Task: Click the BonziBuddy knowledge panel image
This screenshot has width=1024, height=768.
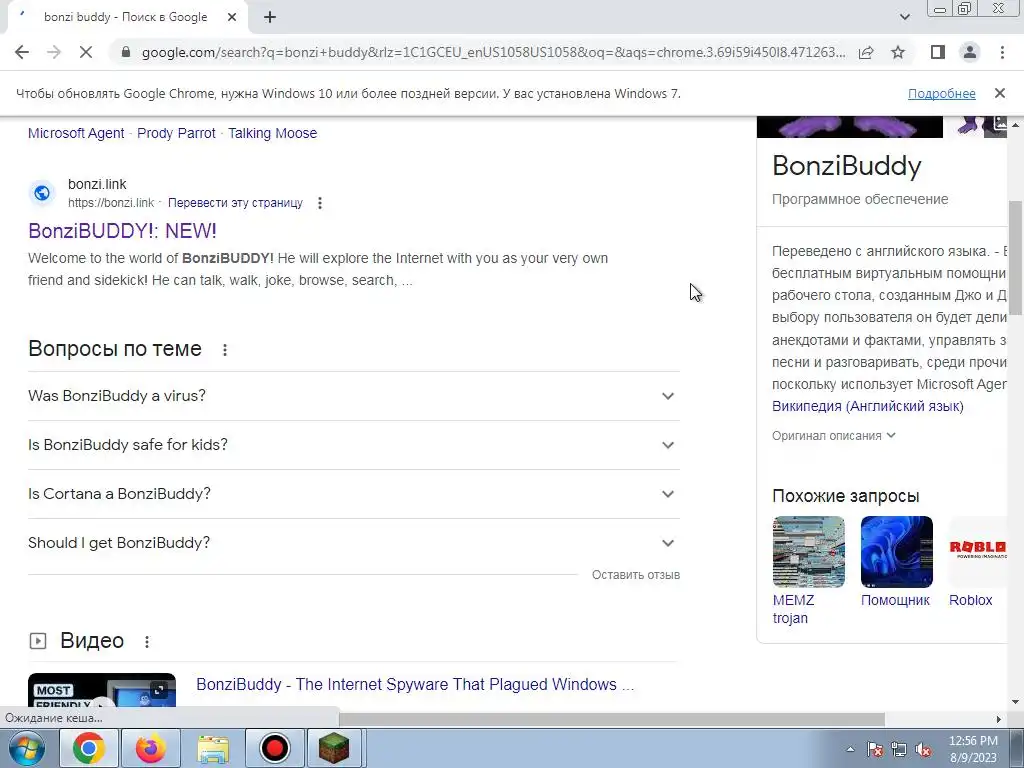Action: (850, 127)
